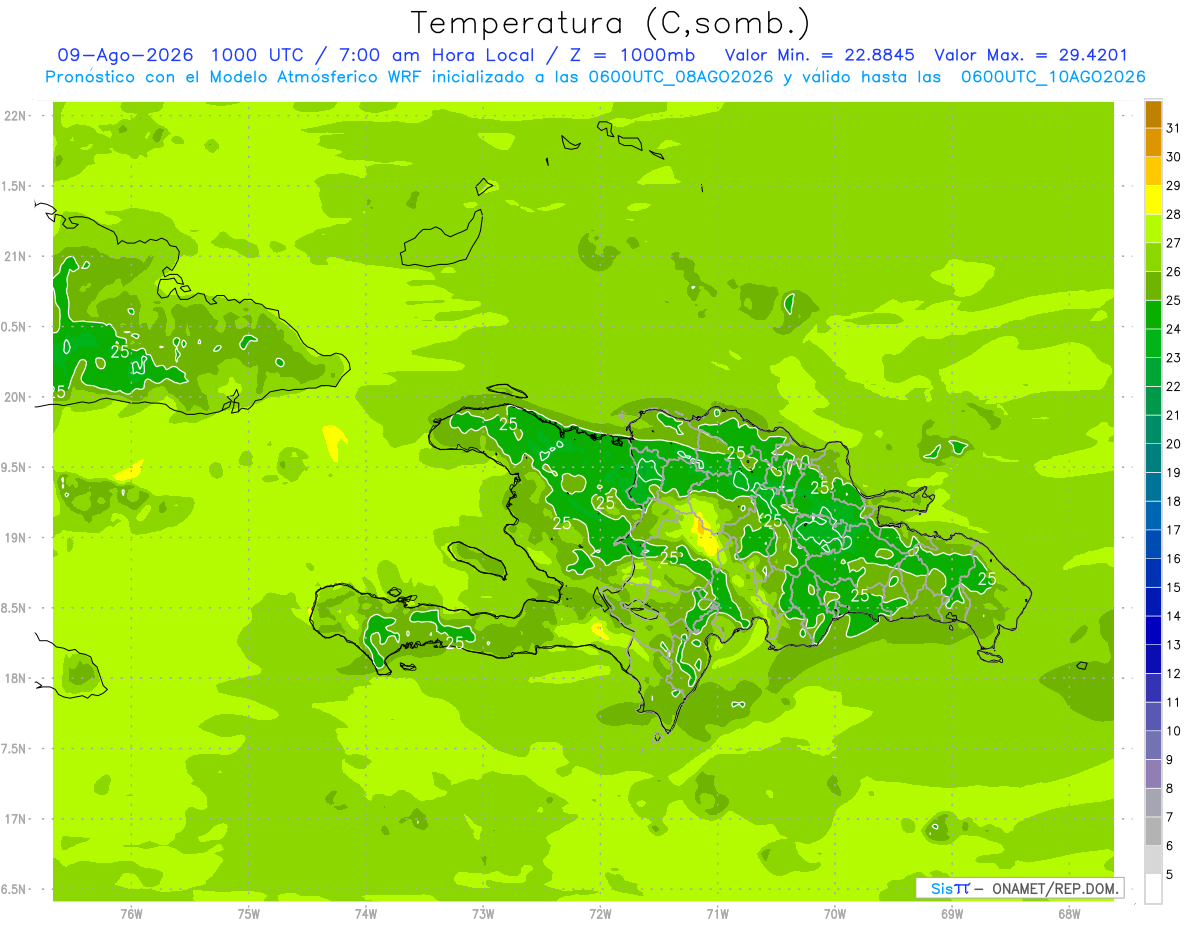The width and height of the screenshot is (1200, 927).
Task: Click the legend value label 28
Action: pos(1173,214)
